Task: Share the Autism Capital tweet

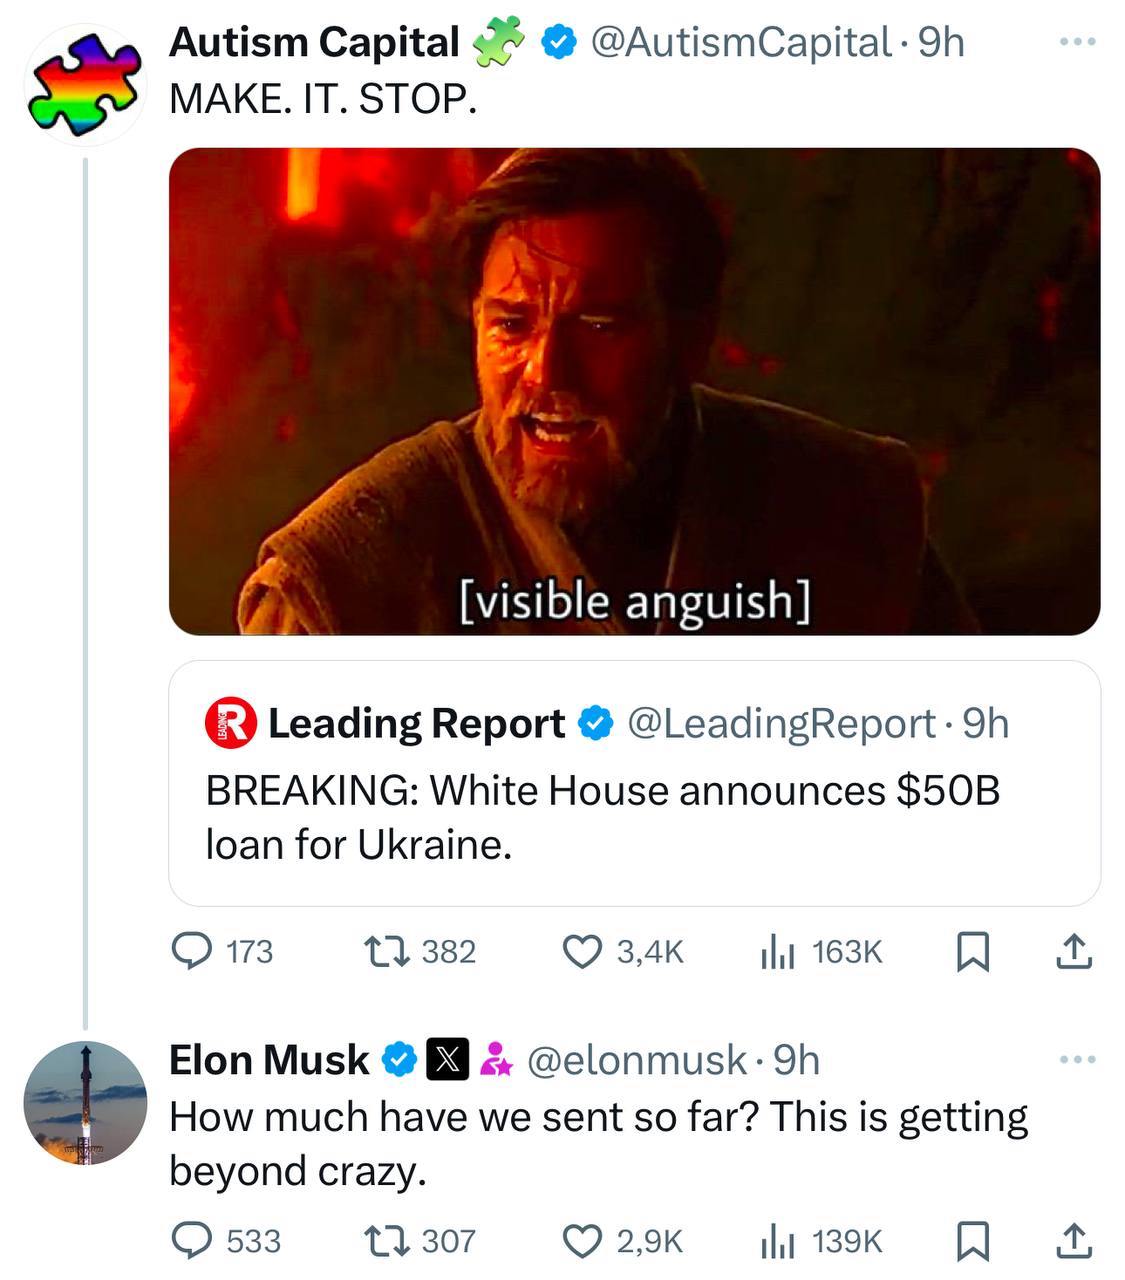Action: [x=1074, y=951]
